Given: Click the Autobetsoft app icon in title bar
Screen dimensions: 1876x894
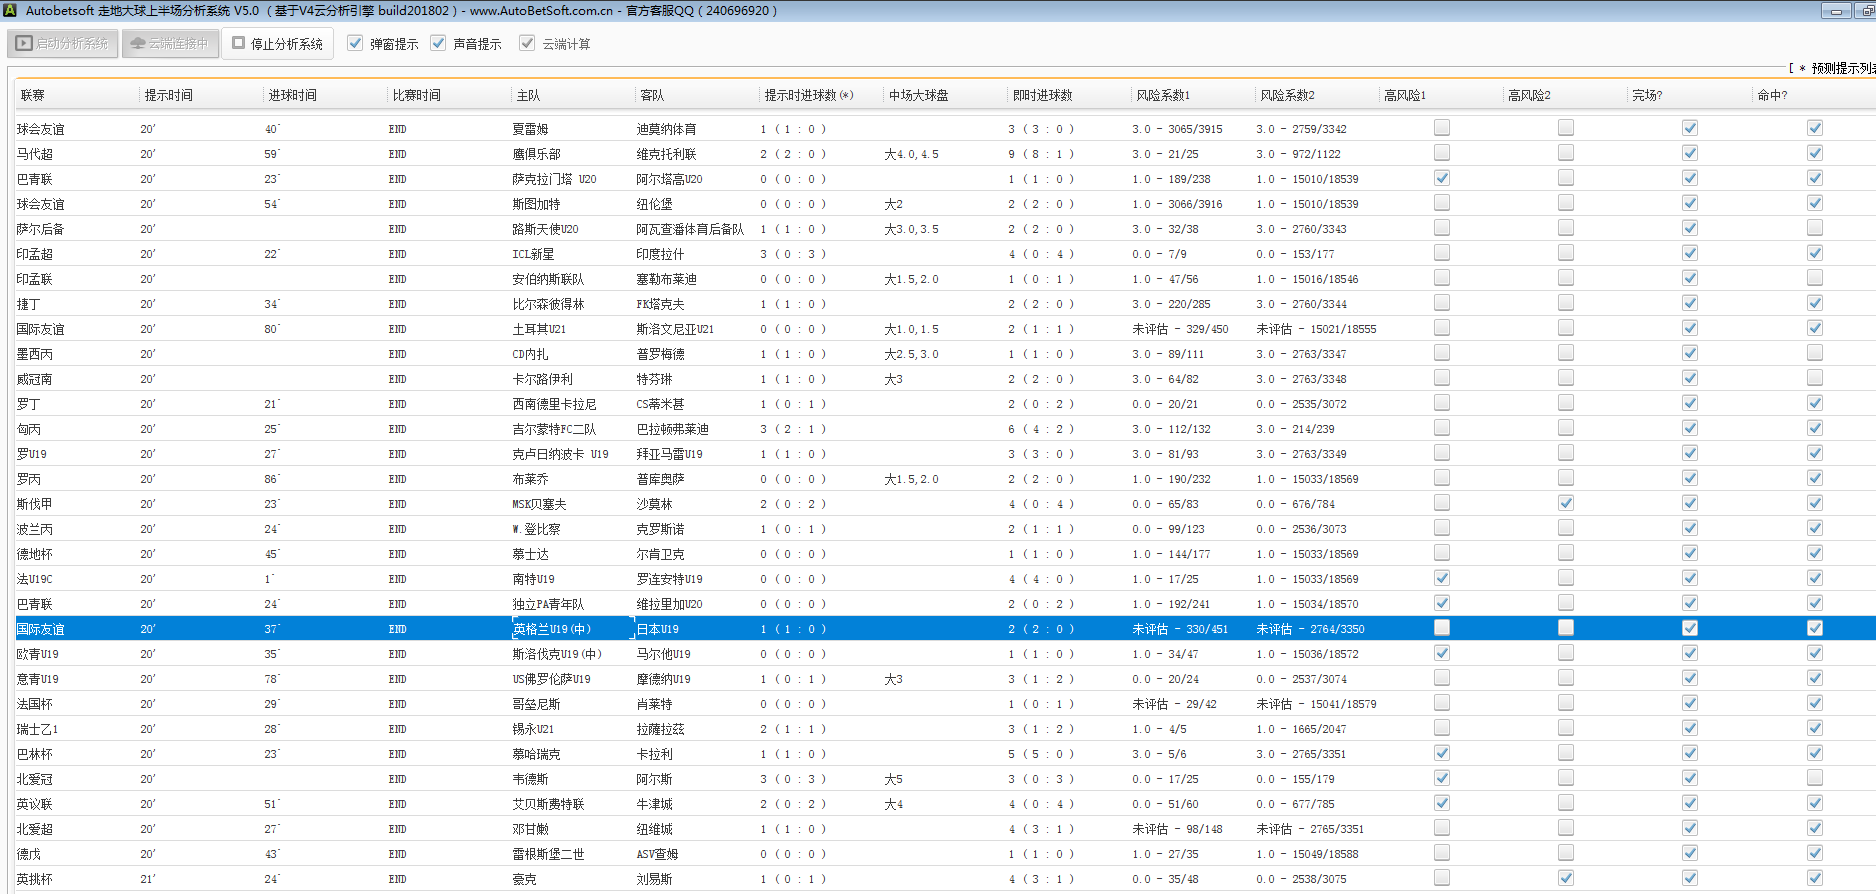Looking at the screenshot, I should click(x=9, y=10).
